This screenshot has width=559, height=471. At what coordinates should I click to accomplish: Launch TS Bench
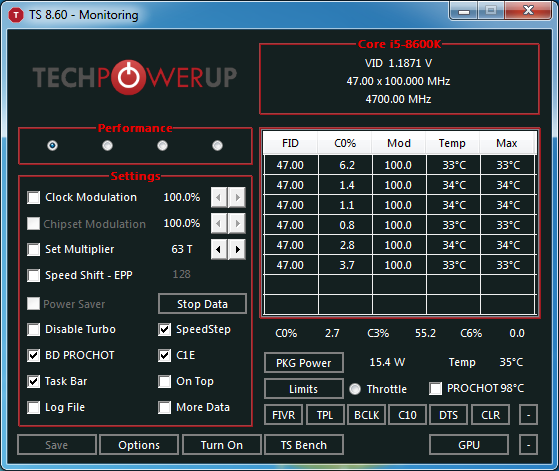304,445
